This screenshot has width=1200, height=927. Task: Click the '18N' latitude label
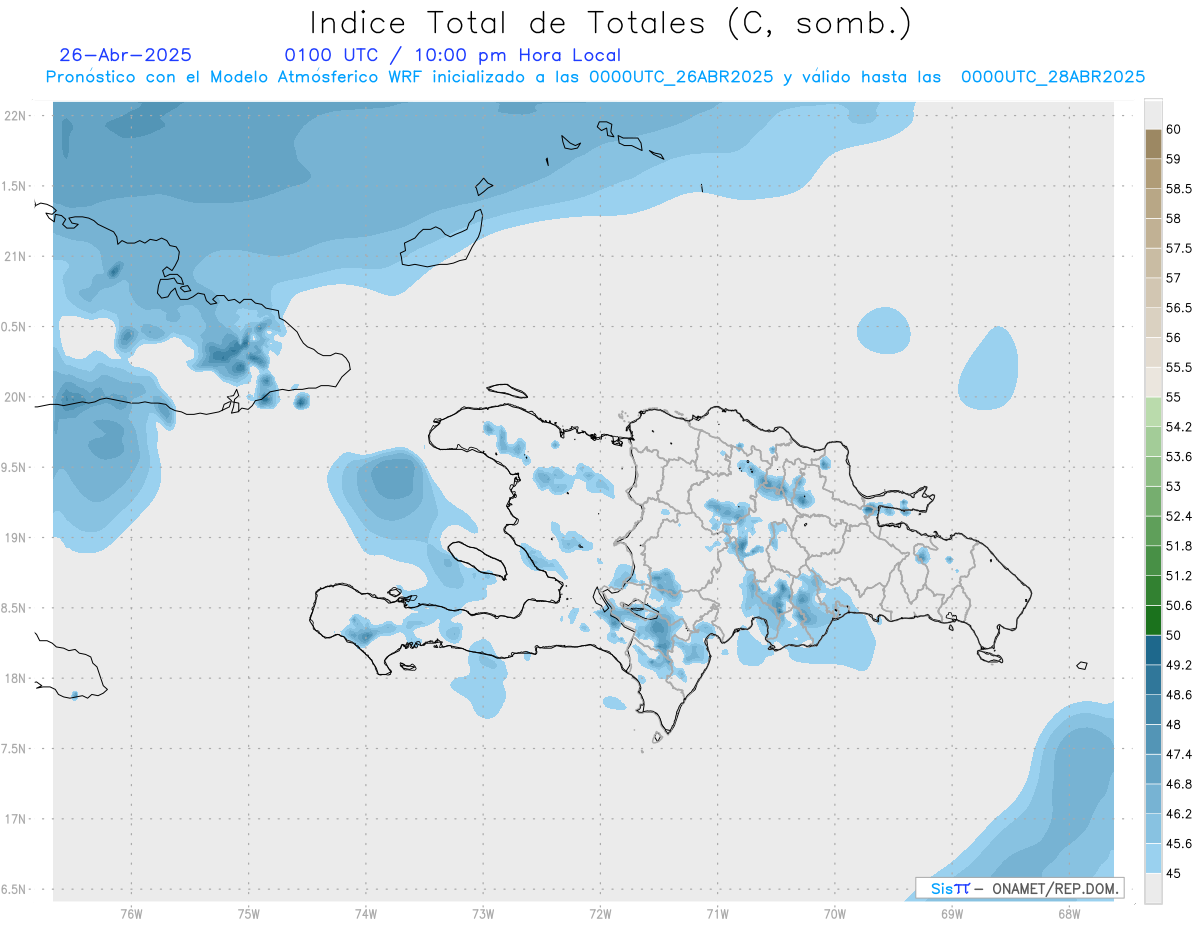(17, 678)
